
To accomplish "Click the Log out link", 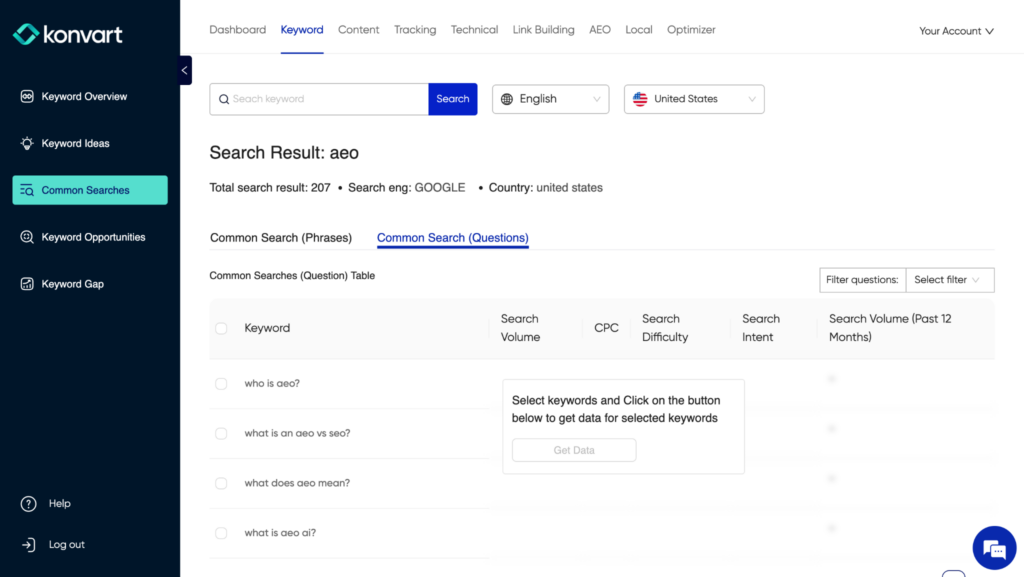I will click(67, 544).
